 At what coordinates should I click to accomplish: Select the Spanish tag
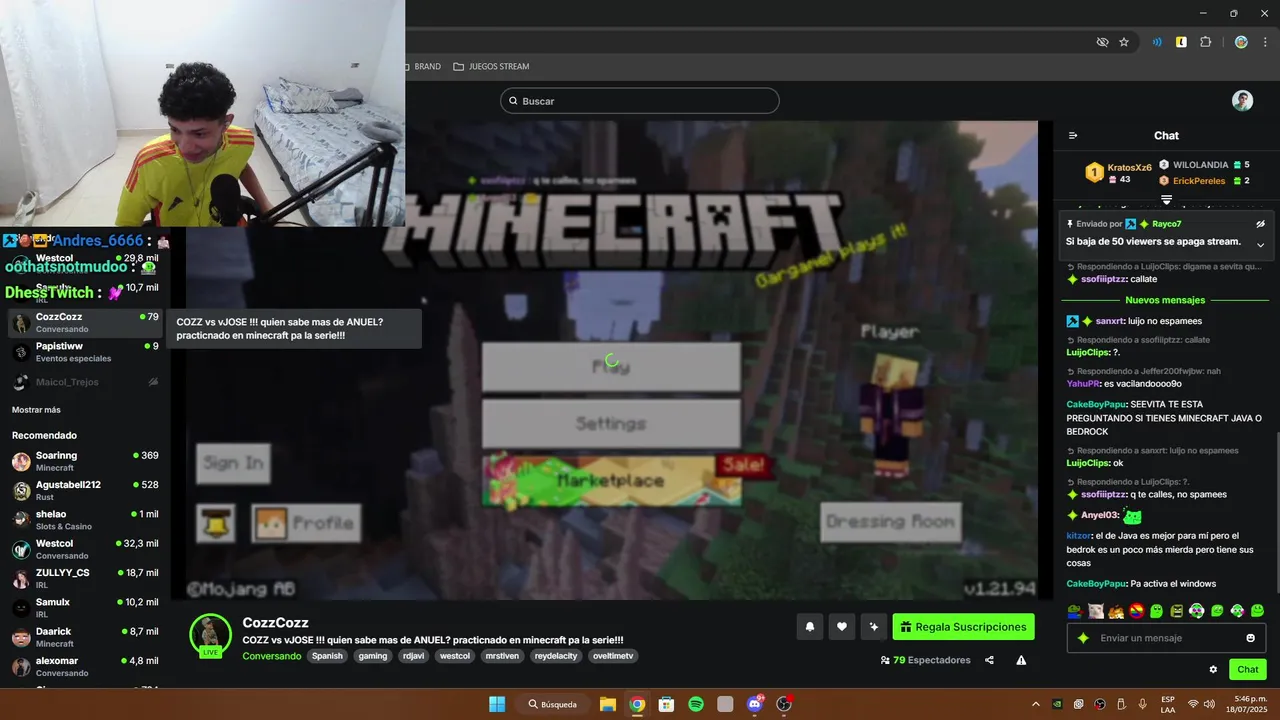tap(327, 656)
